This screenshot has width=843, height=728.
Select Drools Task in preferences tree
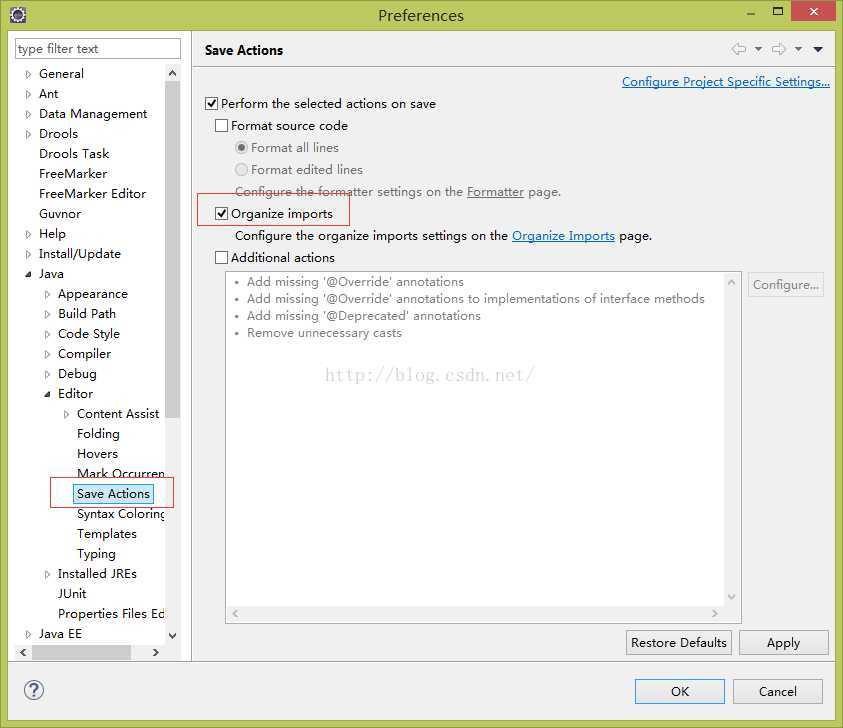point(74,153)
